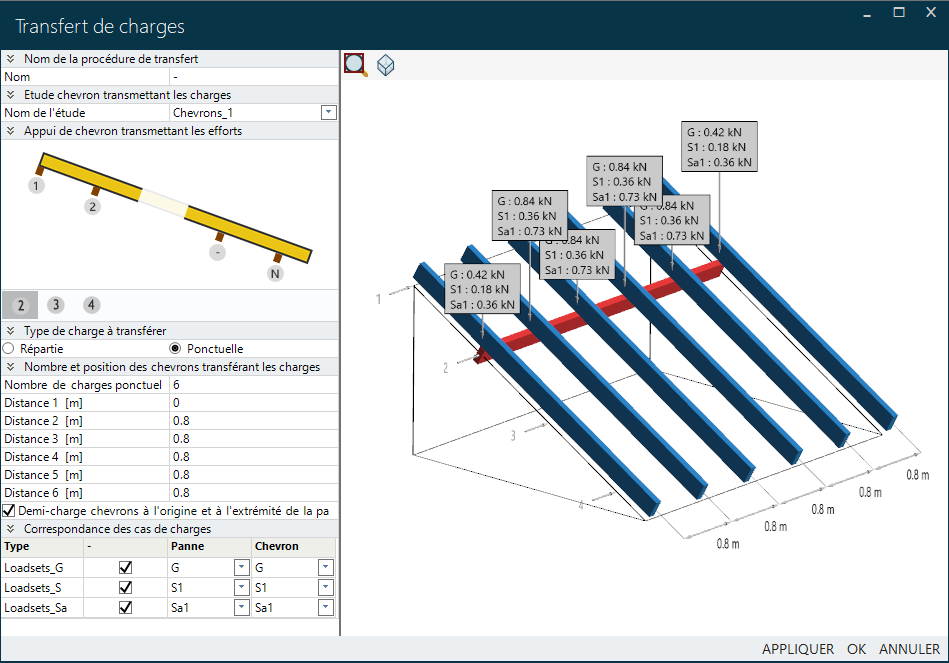The image size is (949, 663).
Task: Click the lower-left G : 0.42 kN load label
Action: point(482,289)
